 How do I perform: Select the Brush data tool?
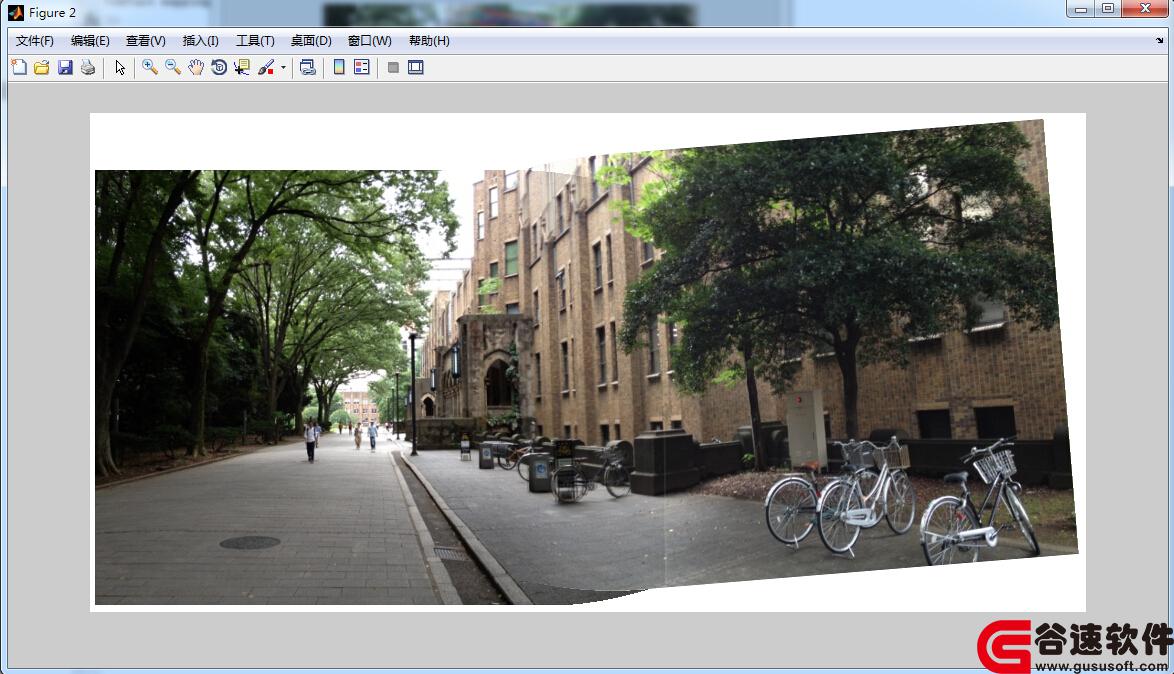tap(266, 67)
